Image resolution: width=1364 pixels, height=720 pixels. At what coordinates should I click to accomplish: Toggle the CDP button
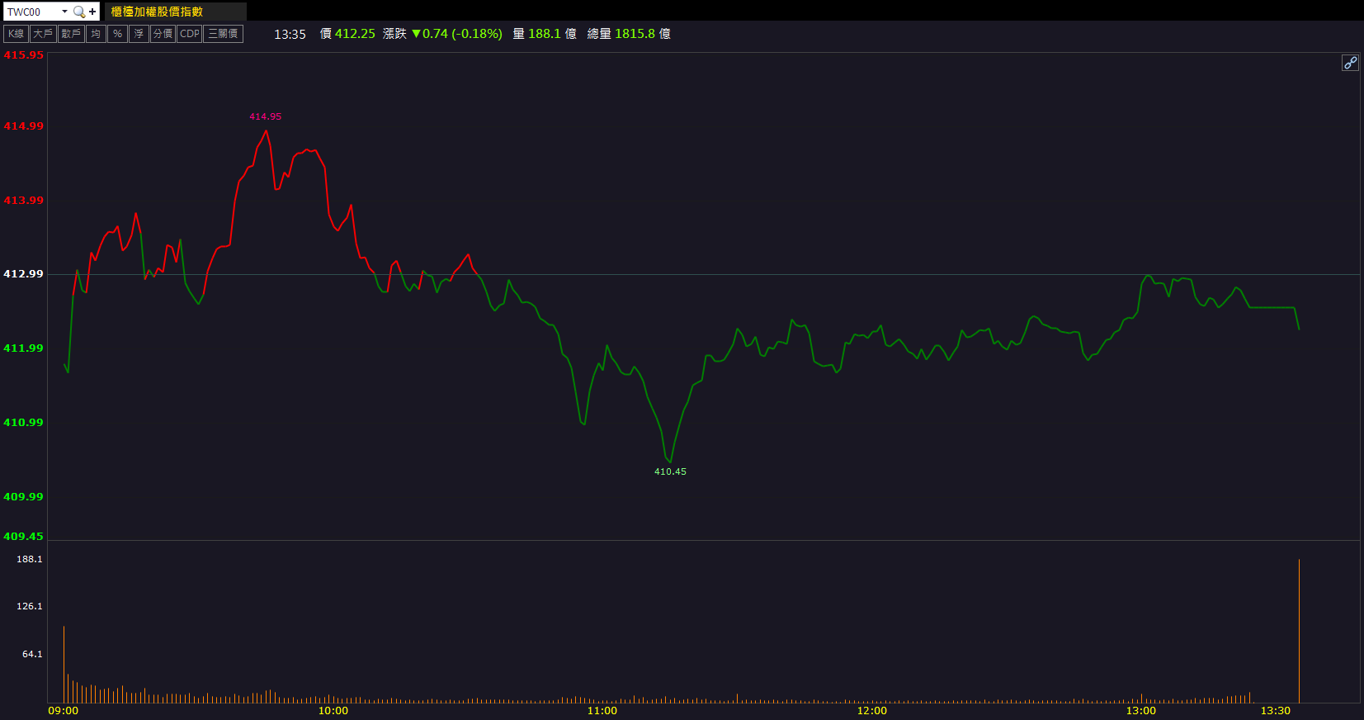[x=190, y=34]
